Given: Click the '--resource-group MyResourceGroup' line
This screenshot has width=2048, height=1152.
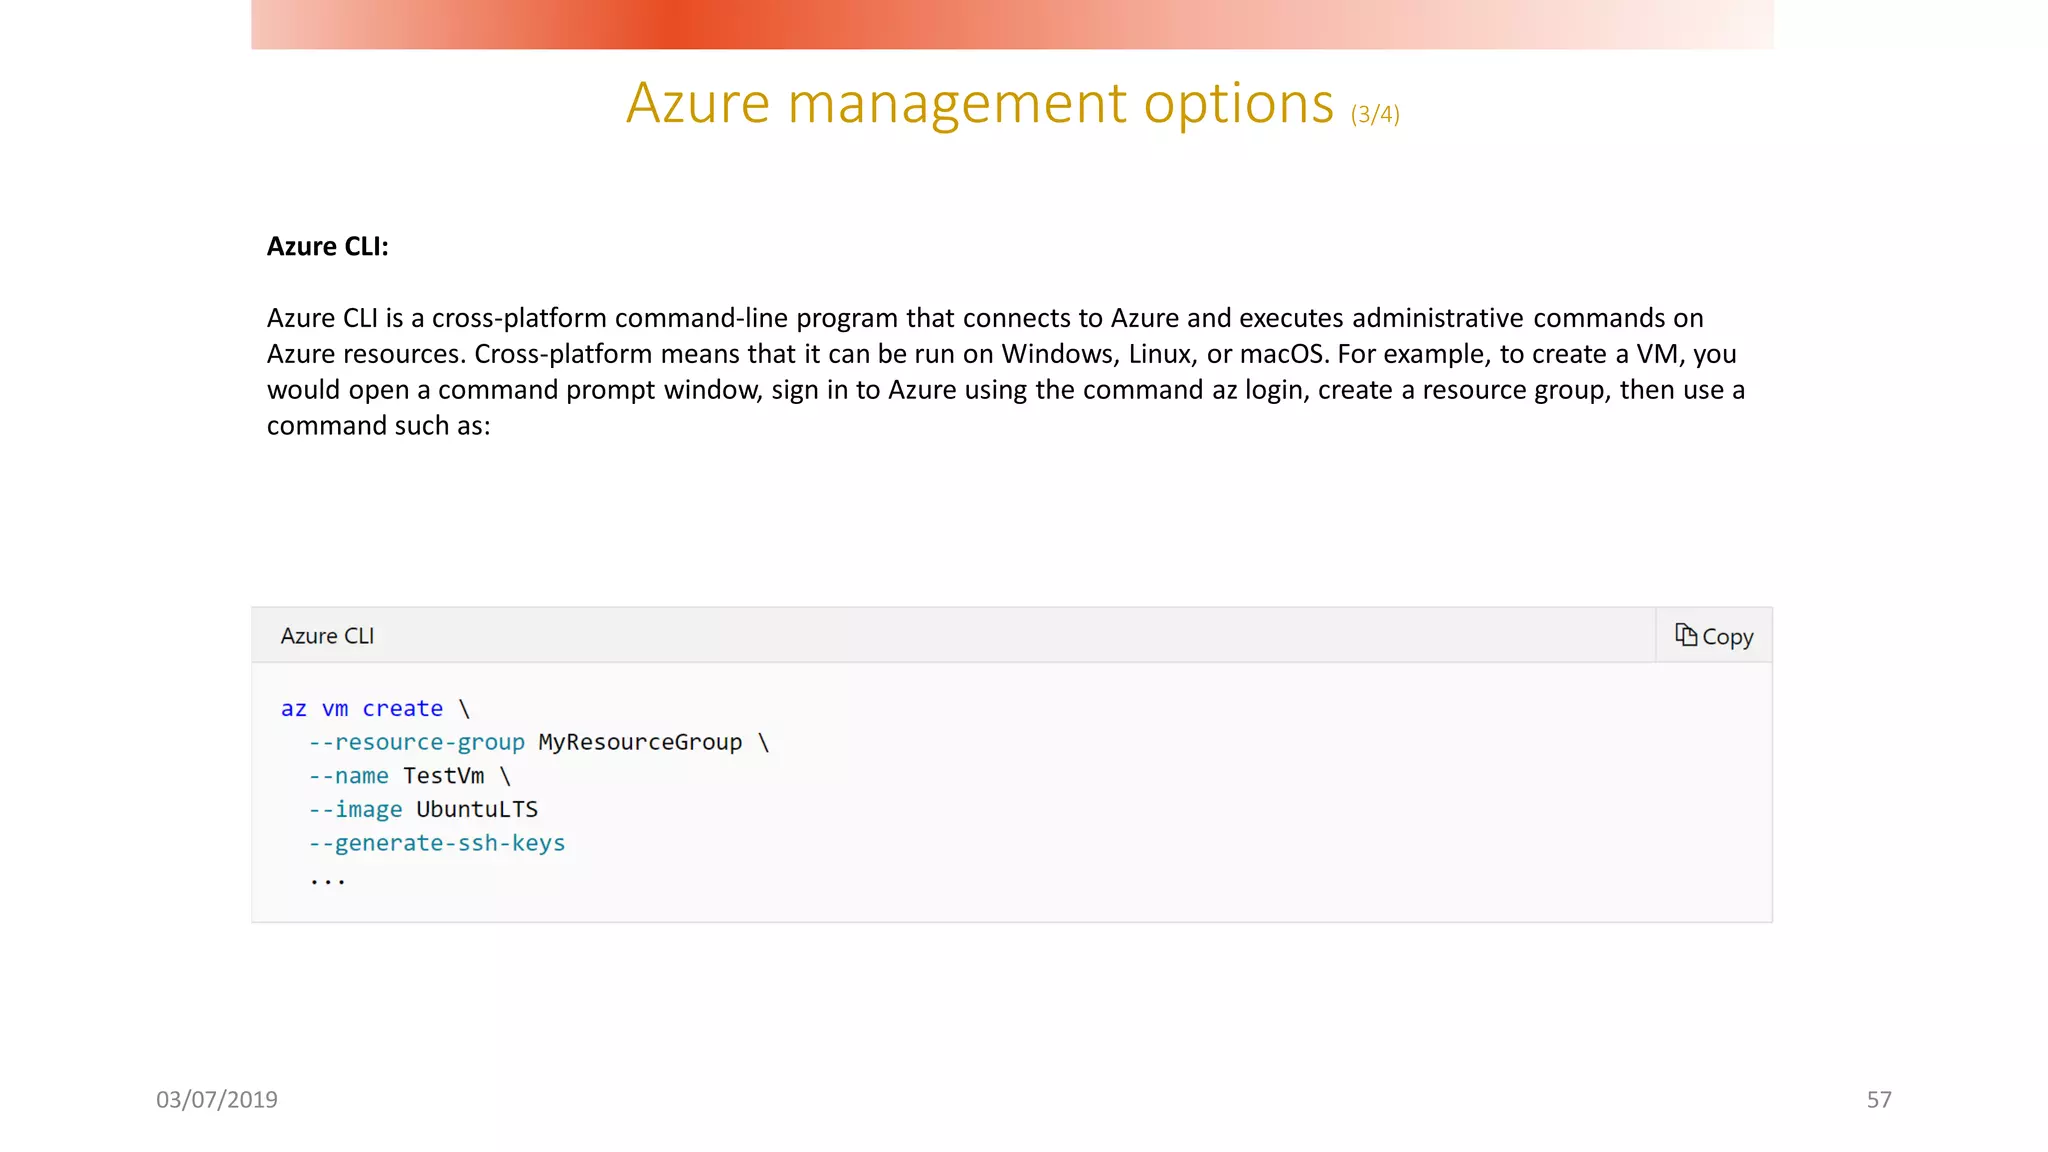Looking at the screenshot, I should [x=538, y=742].
